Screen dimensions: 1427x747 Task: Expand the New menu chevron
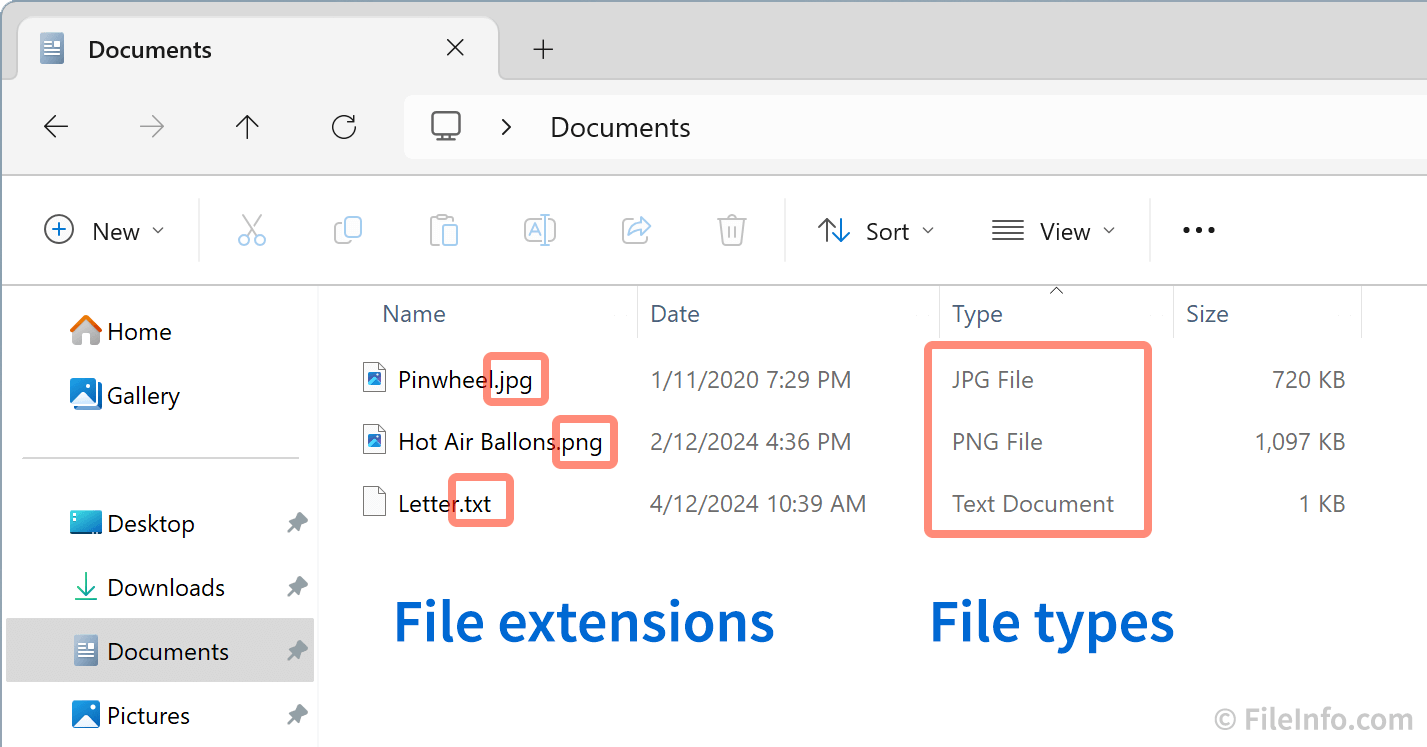158,230
